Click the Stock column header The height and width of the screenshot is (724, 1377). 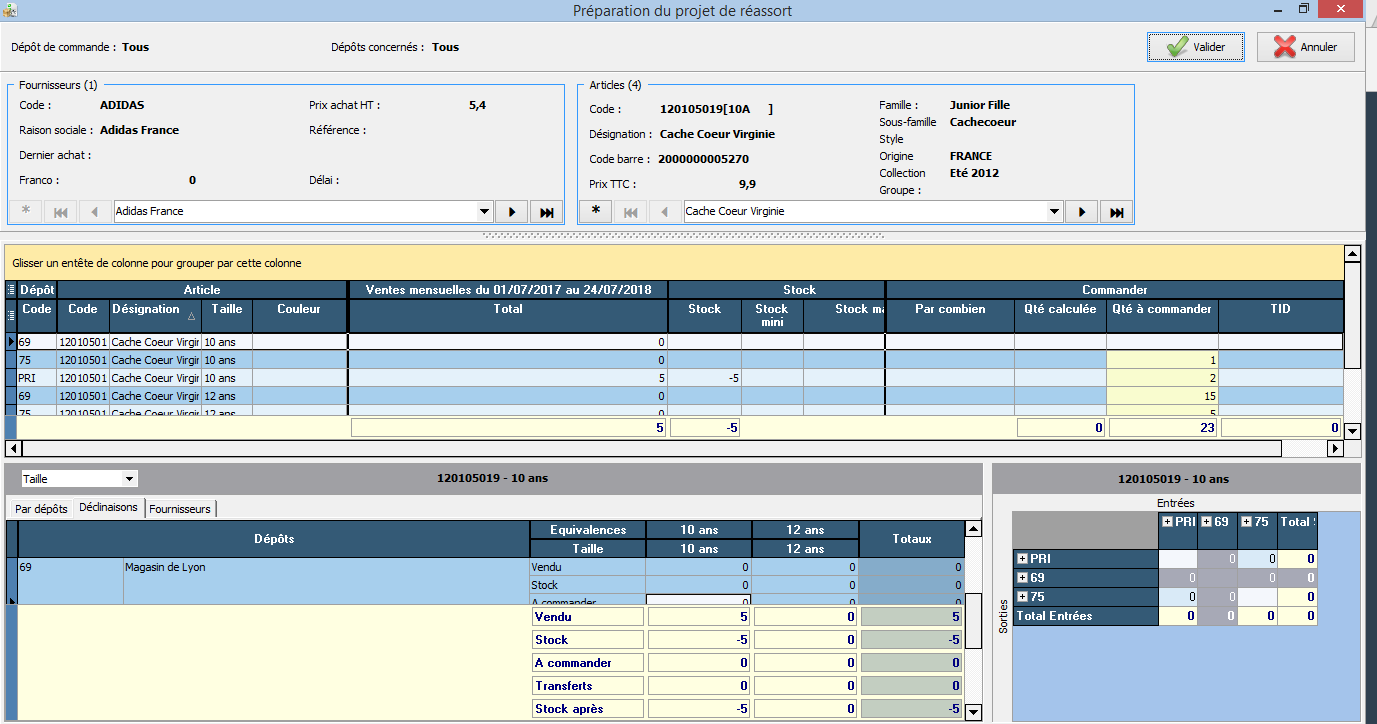704,310
